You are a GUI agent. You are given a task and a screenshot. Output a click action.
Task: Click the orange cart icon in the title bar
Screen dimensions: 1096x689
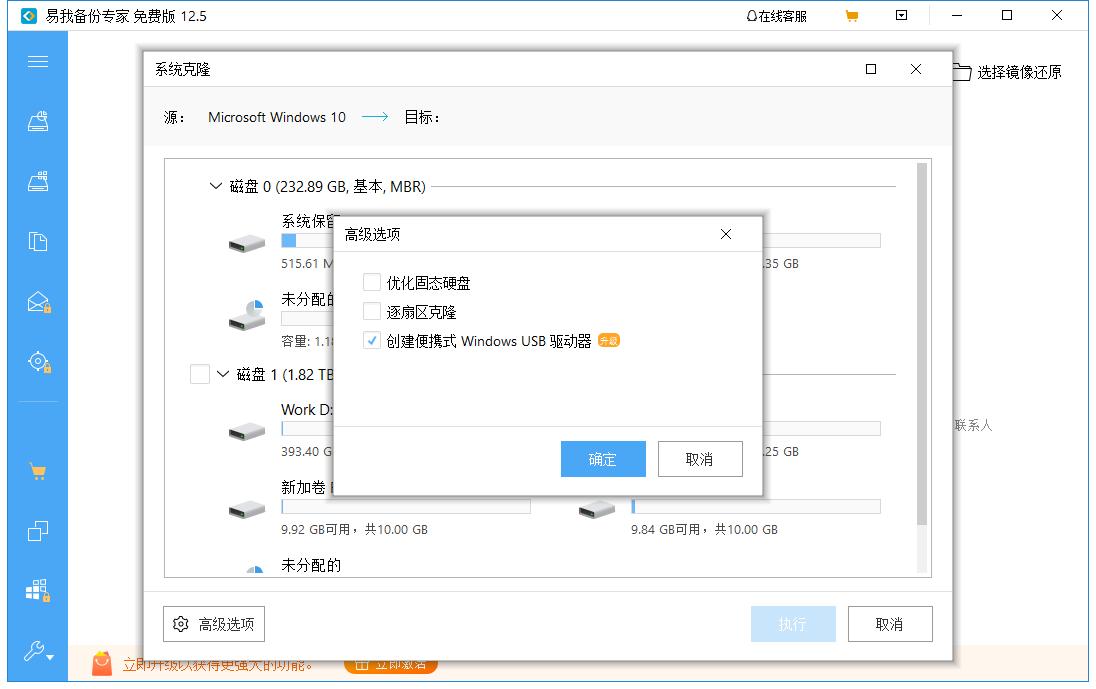click(852, 16)
